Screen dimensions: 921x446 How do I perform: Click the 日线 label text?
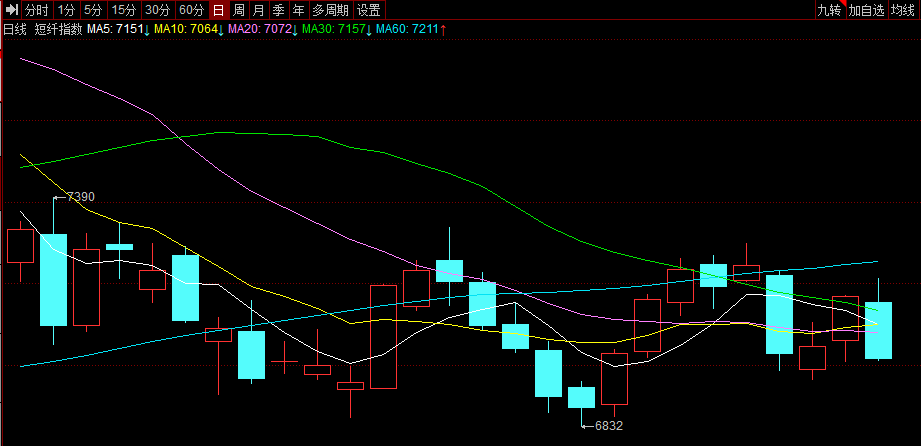click(x=15, y=29)
